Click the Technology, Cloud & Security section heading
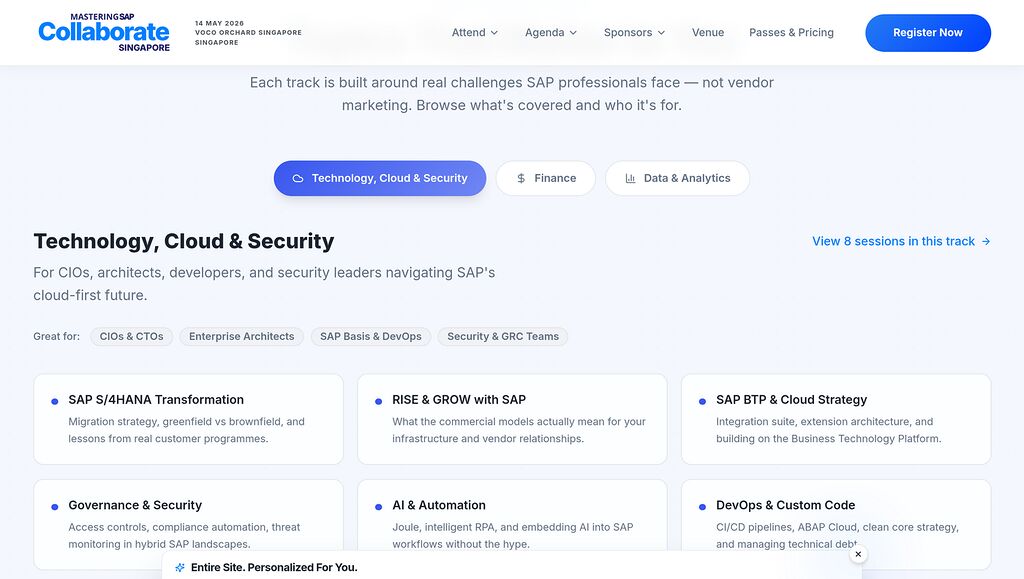The image size is (1024, 579). coord(184,242)
